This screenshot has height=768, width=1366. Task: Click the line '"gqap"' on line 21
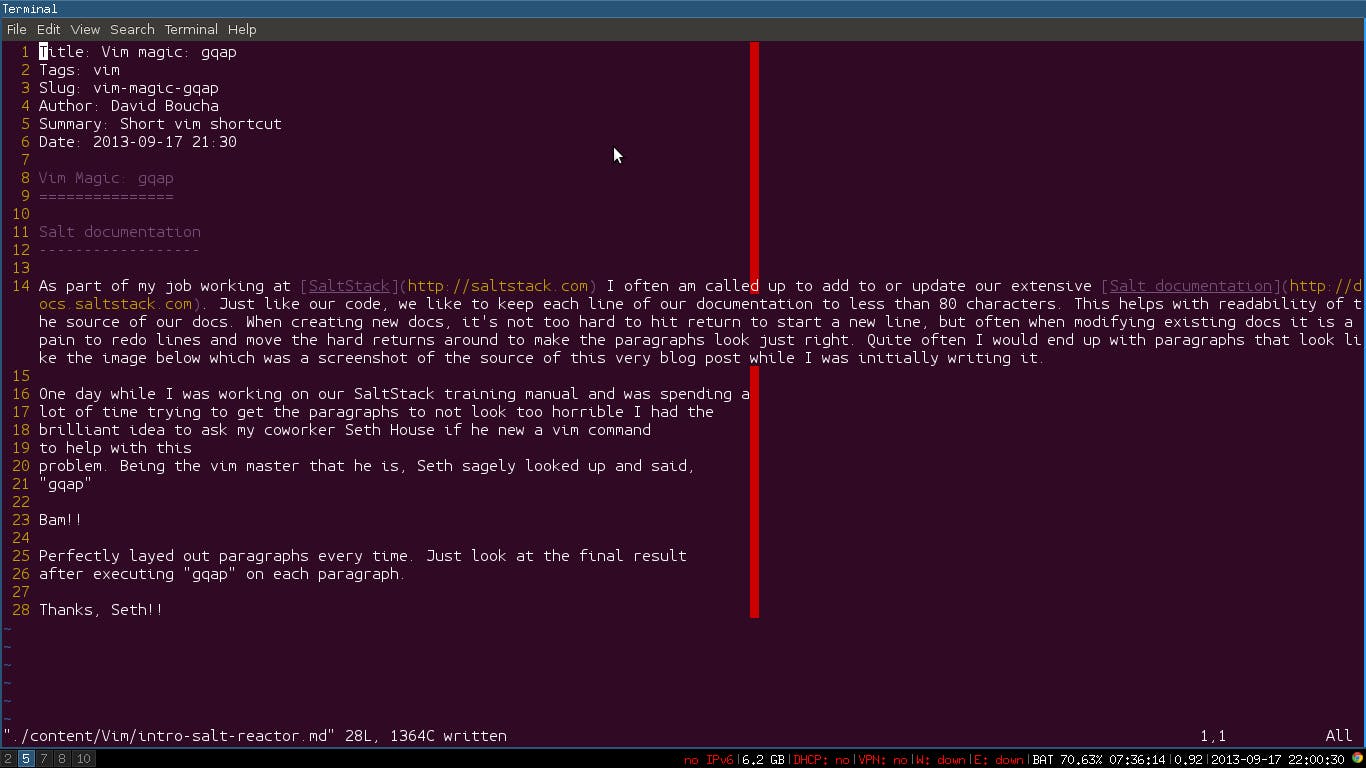[x=66, y=484]
